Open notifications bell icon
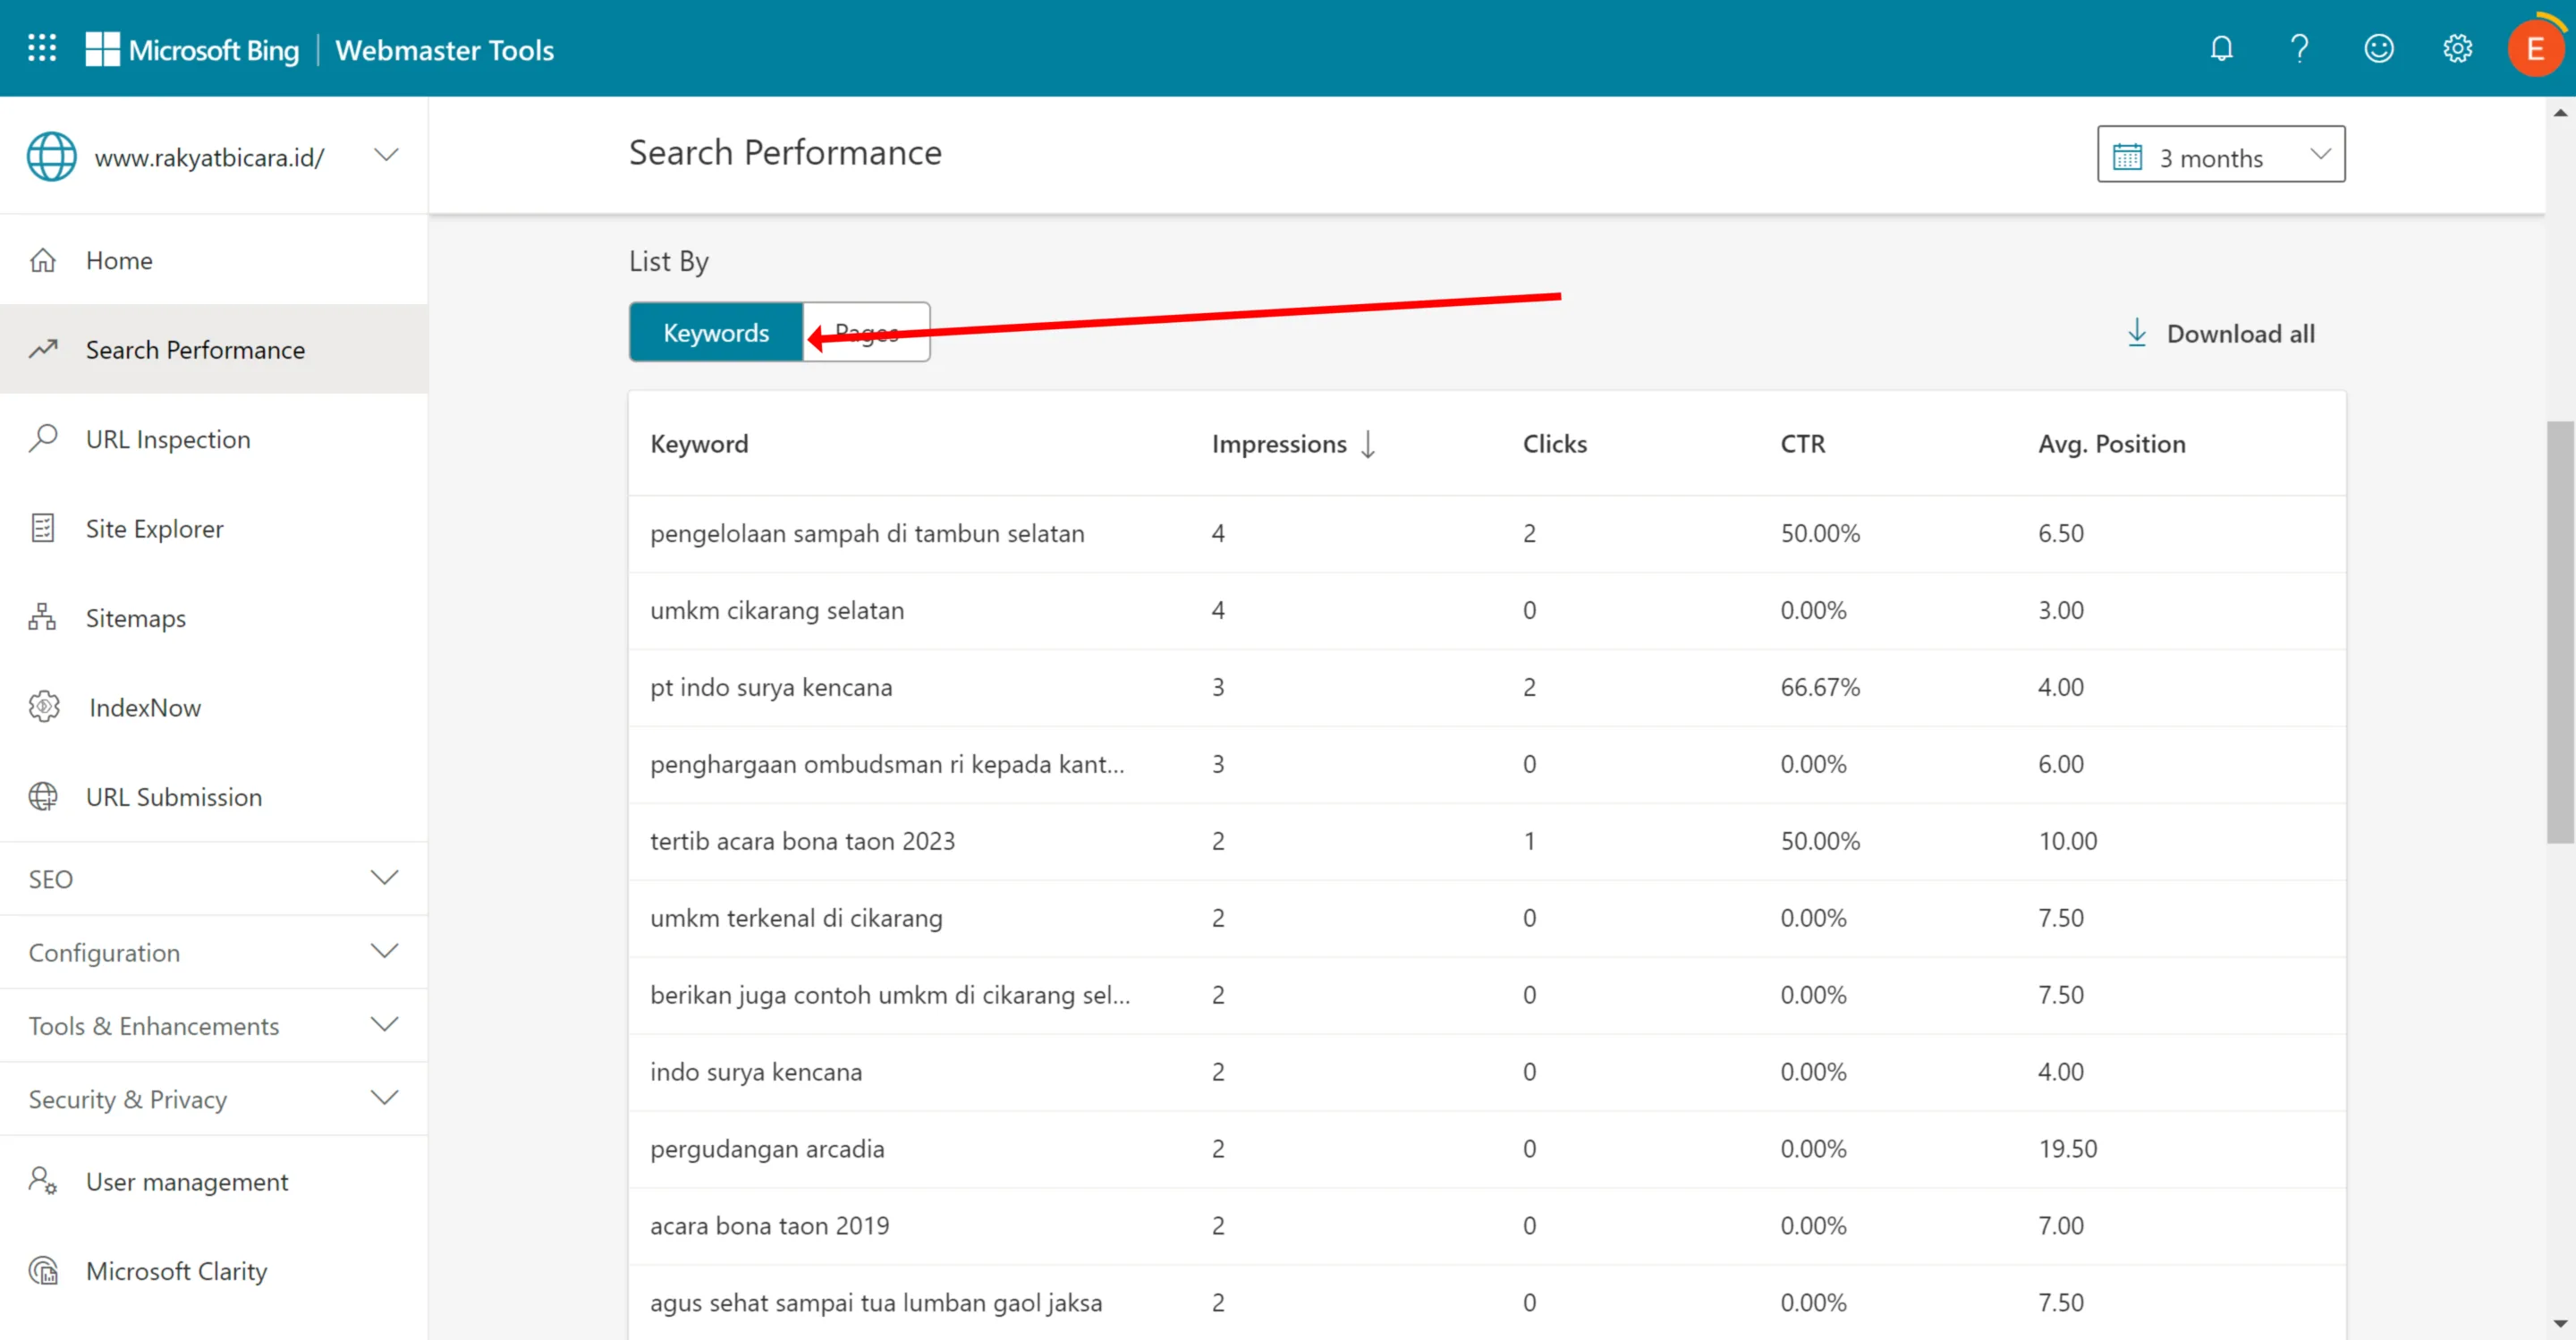2576x1340 pixels. pyautogui.click(x=2221, y=48)
